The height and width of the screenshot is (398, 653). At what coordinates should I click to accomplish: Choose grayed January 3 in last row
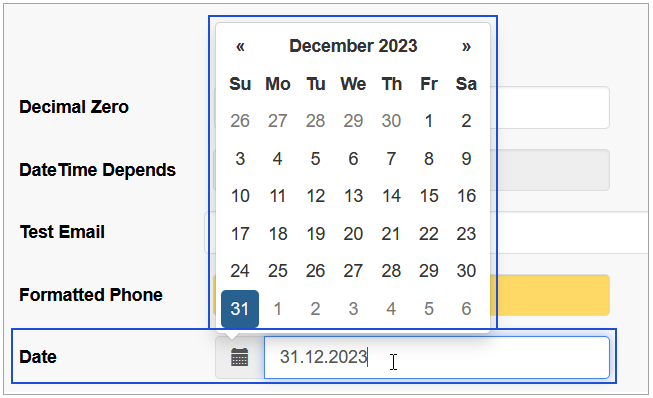353,308
